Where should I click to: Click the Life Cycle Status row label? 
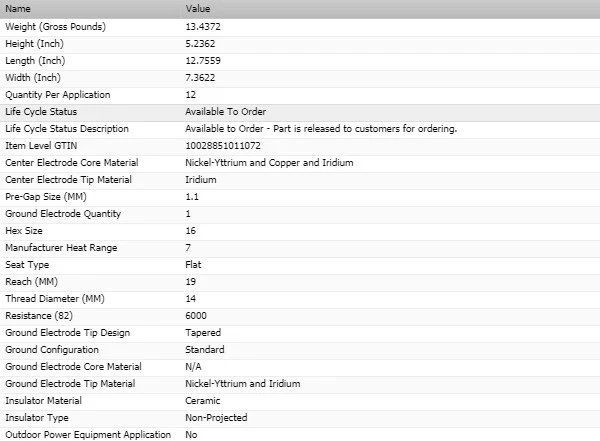pyautogui.click(x=41, y=111)
